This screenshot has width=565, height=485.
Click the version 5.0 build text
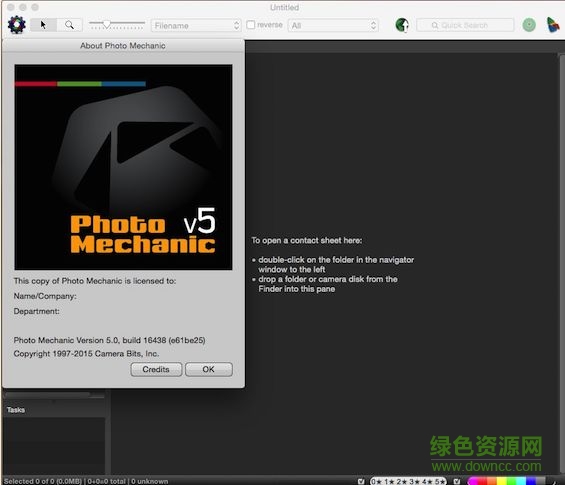[x=109, y=340]
